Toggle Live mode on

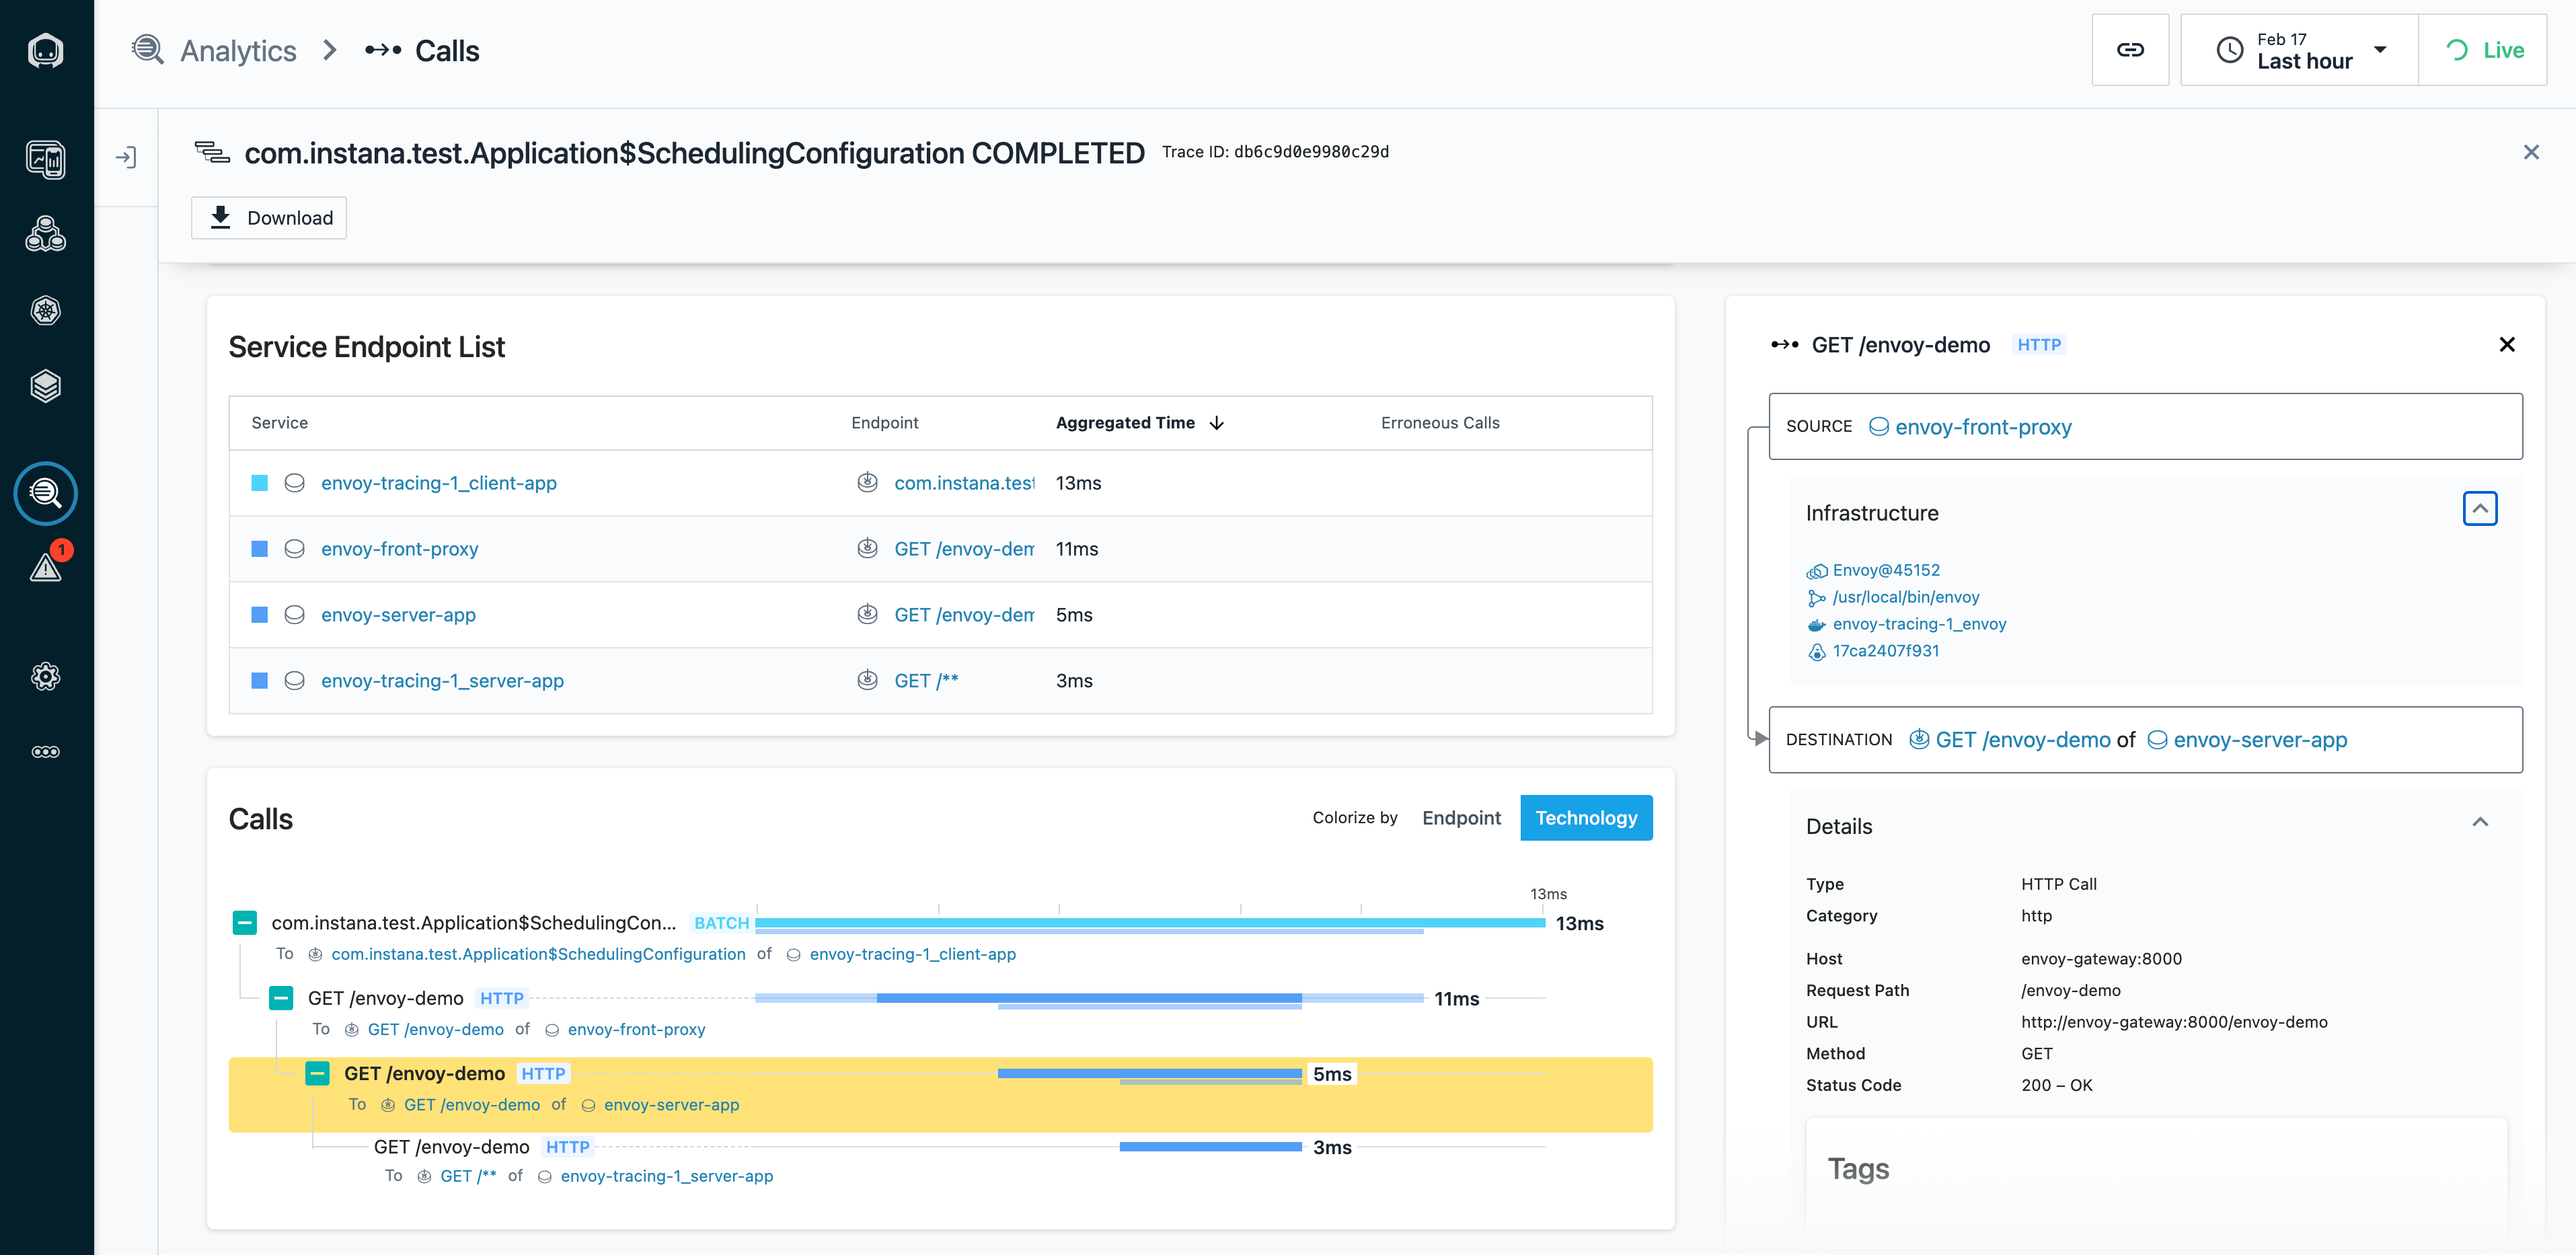[2484, 50]
